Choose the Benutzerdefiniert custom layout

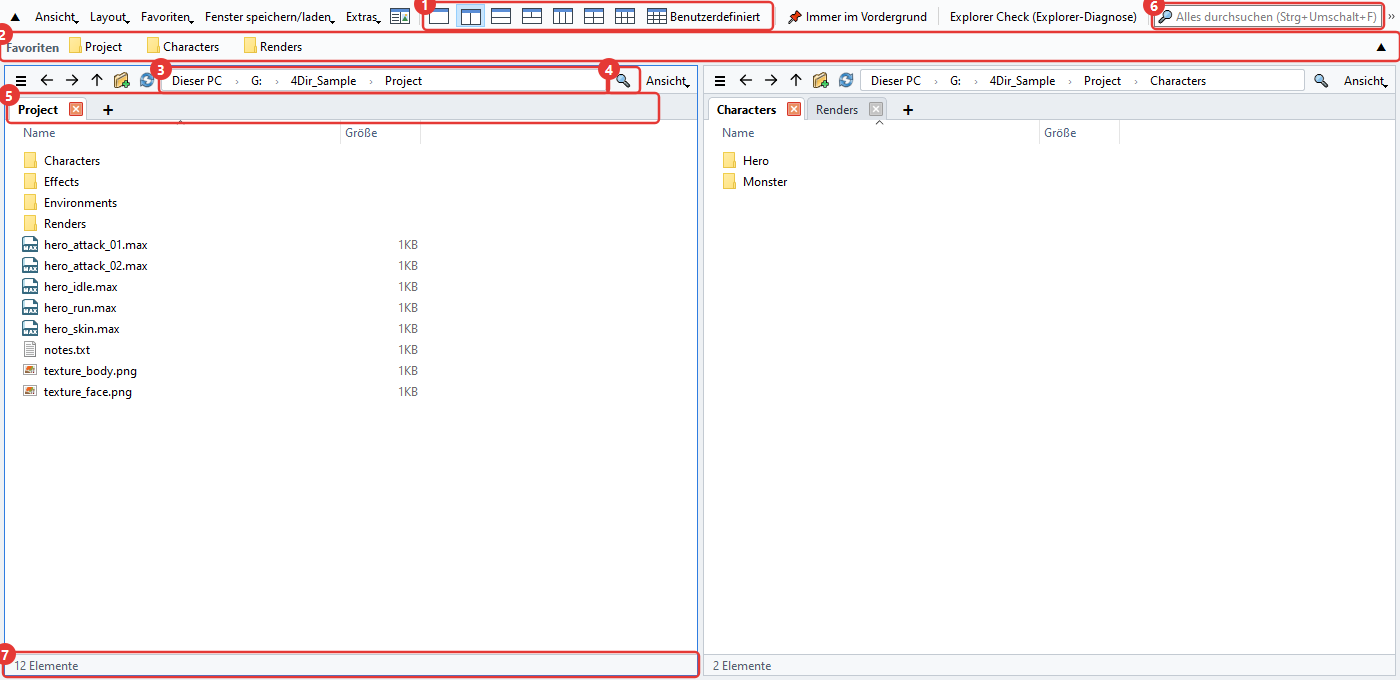[703, 17]
